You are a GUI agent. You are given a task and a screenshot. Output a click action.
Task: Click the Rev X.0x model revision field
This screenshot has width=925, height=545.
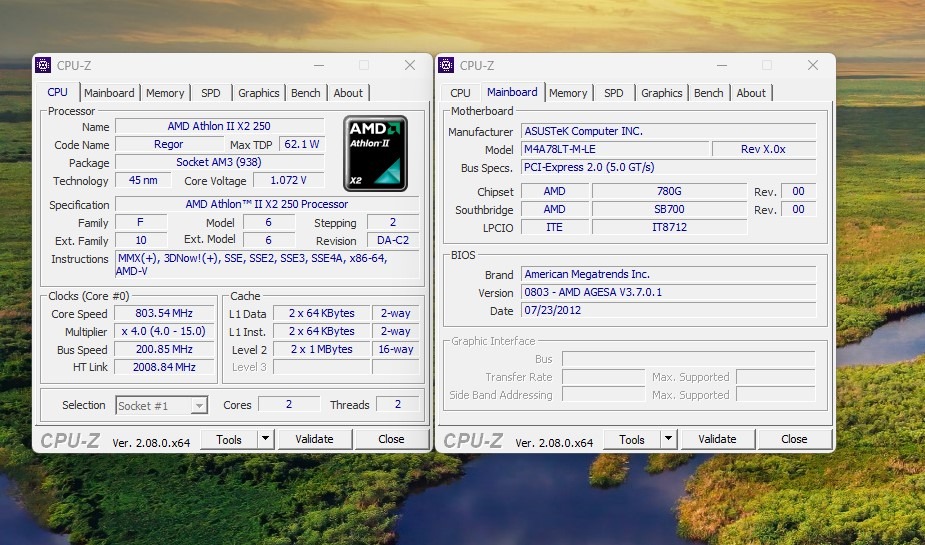764,149
